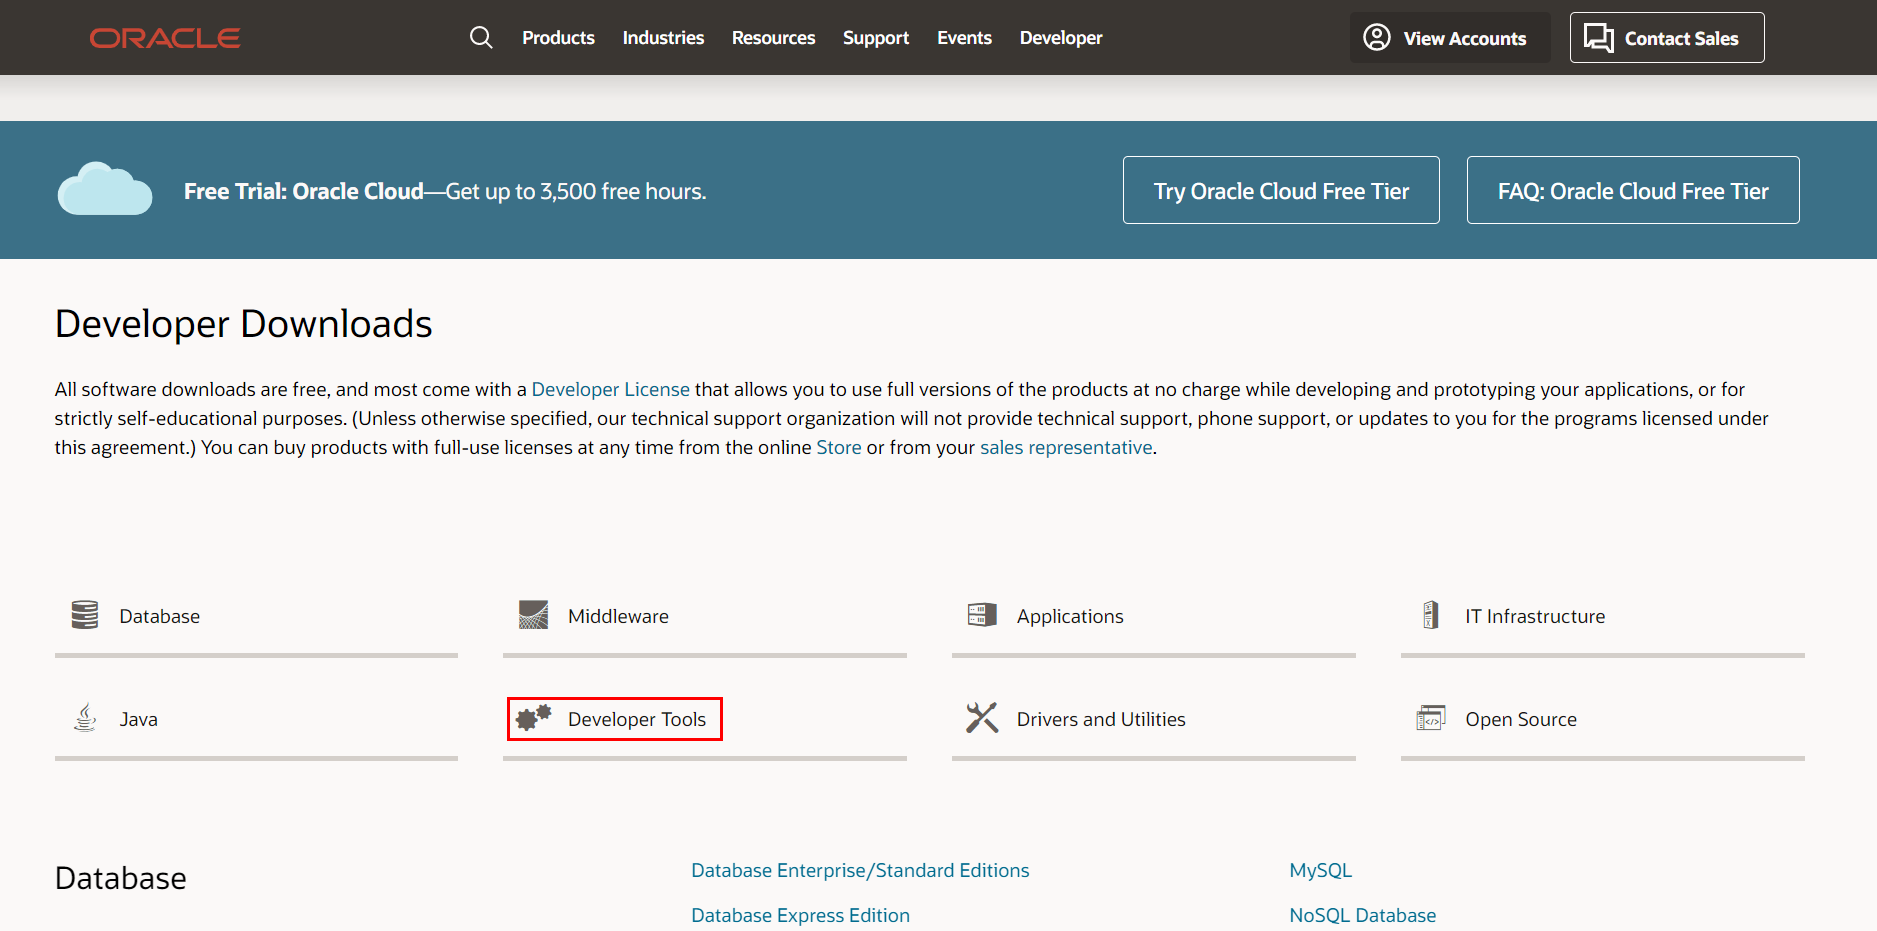Open the Events menu
Image resolution: width=1877 pixels, height=931 pixels.
coord(964,38)
